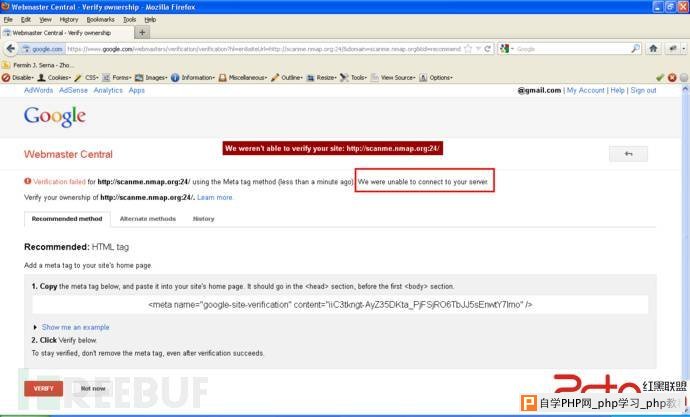This screenshot has width=690, height=417.
Task: Open the View menu
Action: point(45,19)
